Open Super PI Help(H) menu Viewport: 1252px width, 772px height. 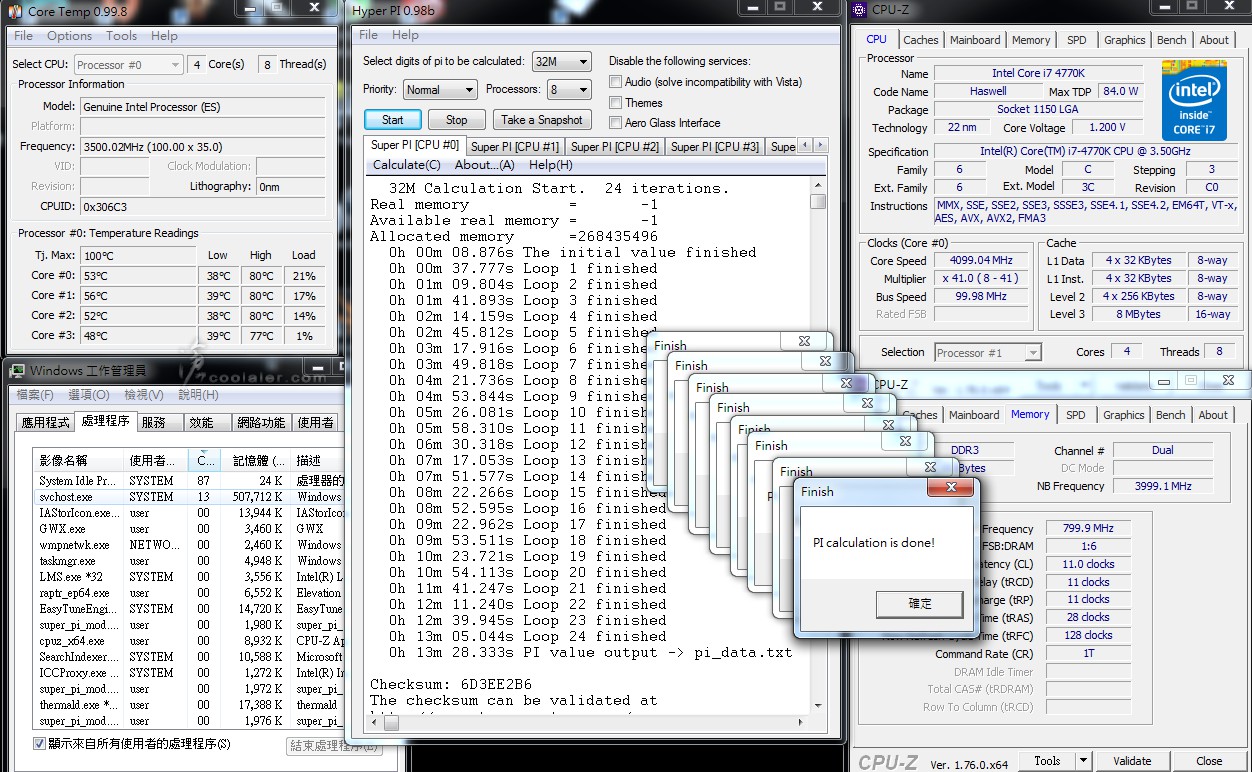pos(551,165)
